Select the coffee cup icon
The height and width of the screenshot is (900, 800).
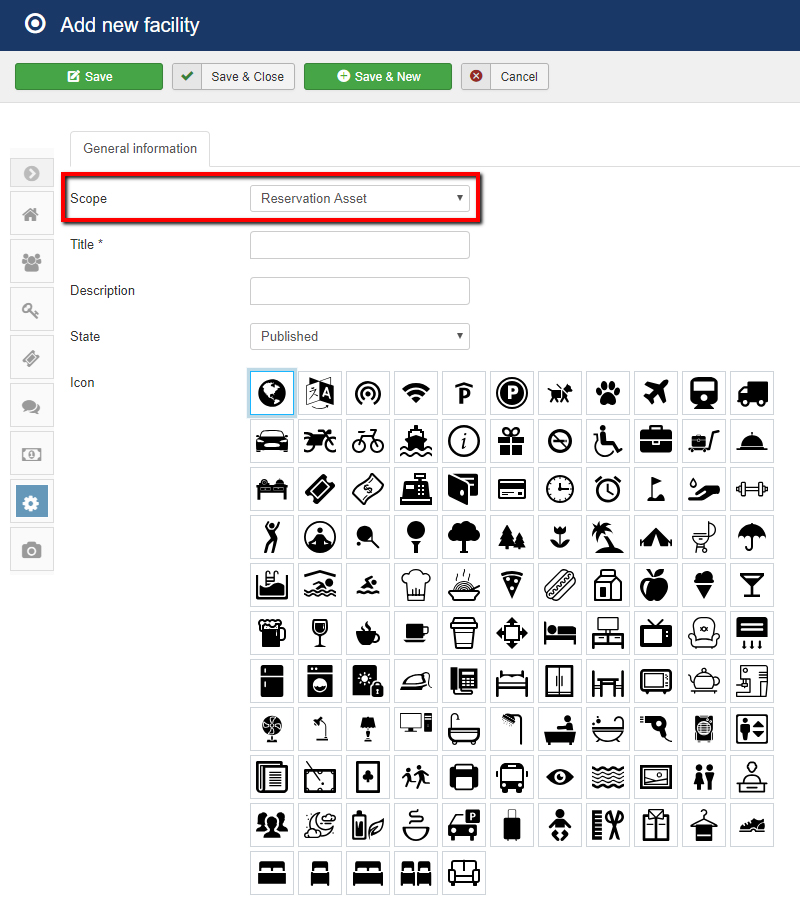(x=368, y=633)
